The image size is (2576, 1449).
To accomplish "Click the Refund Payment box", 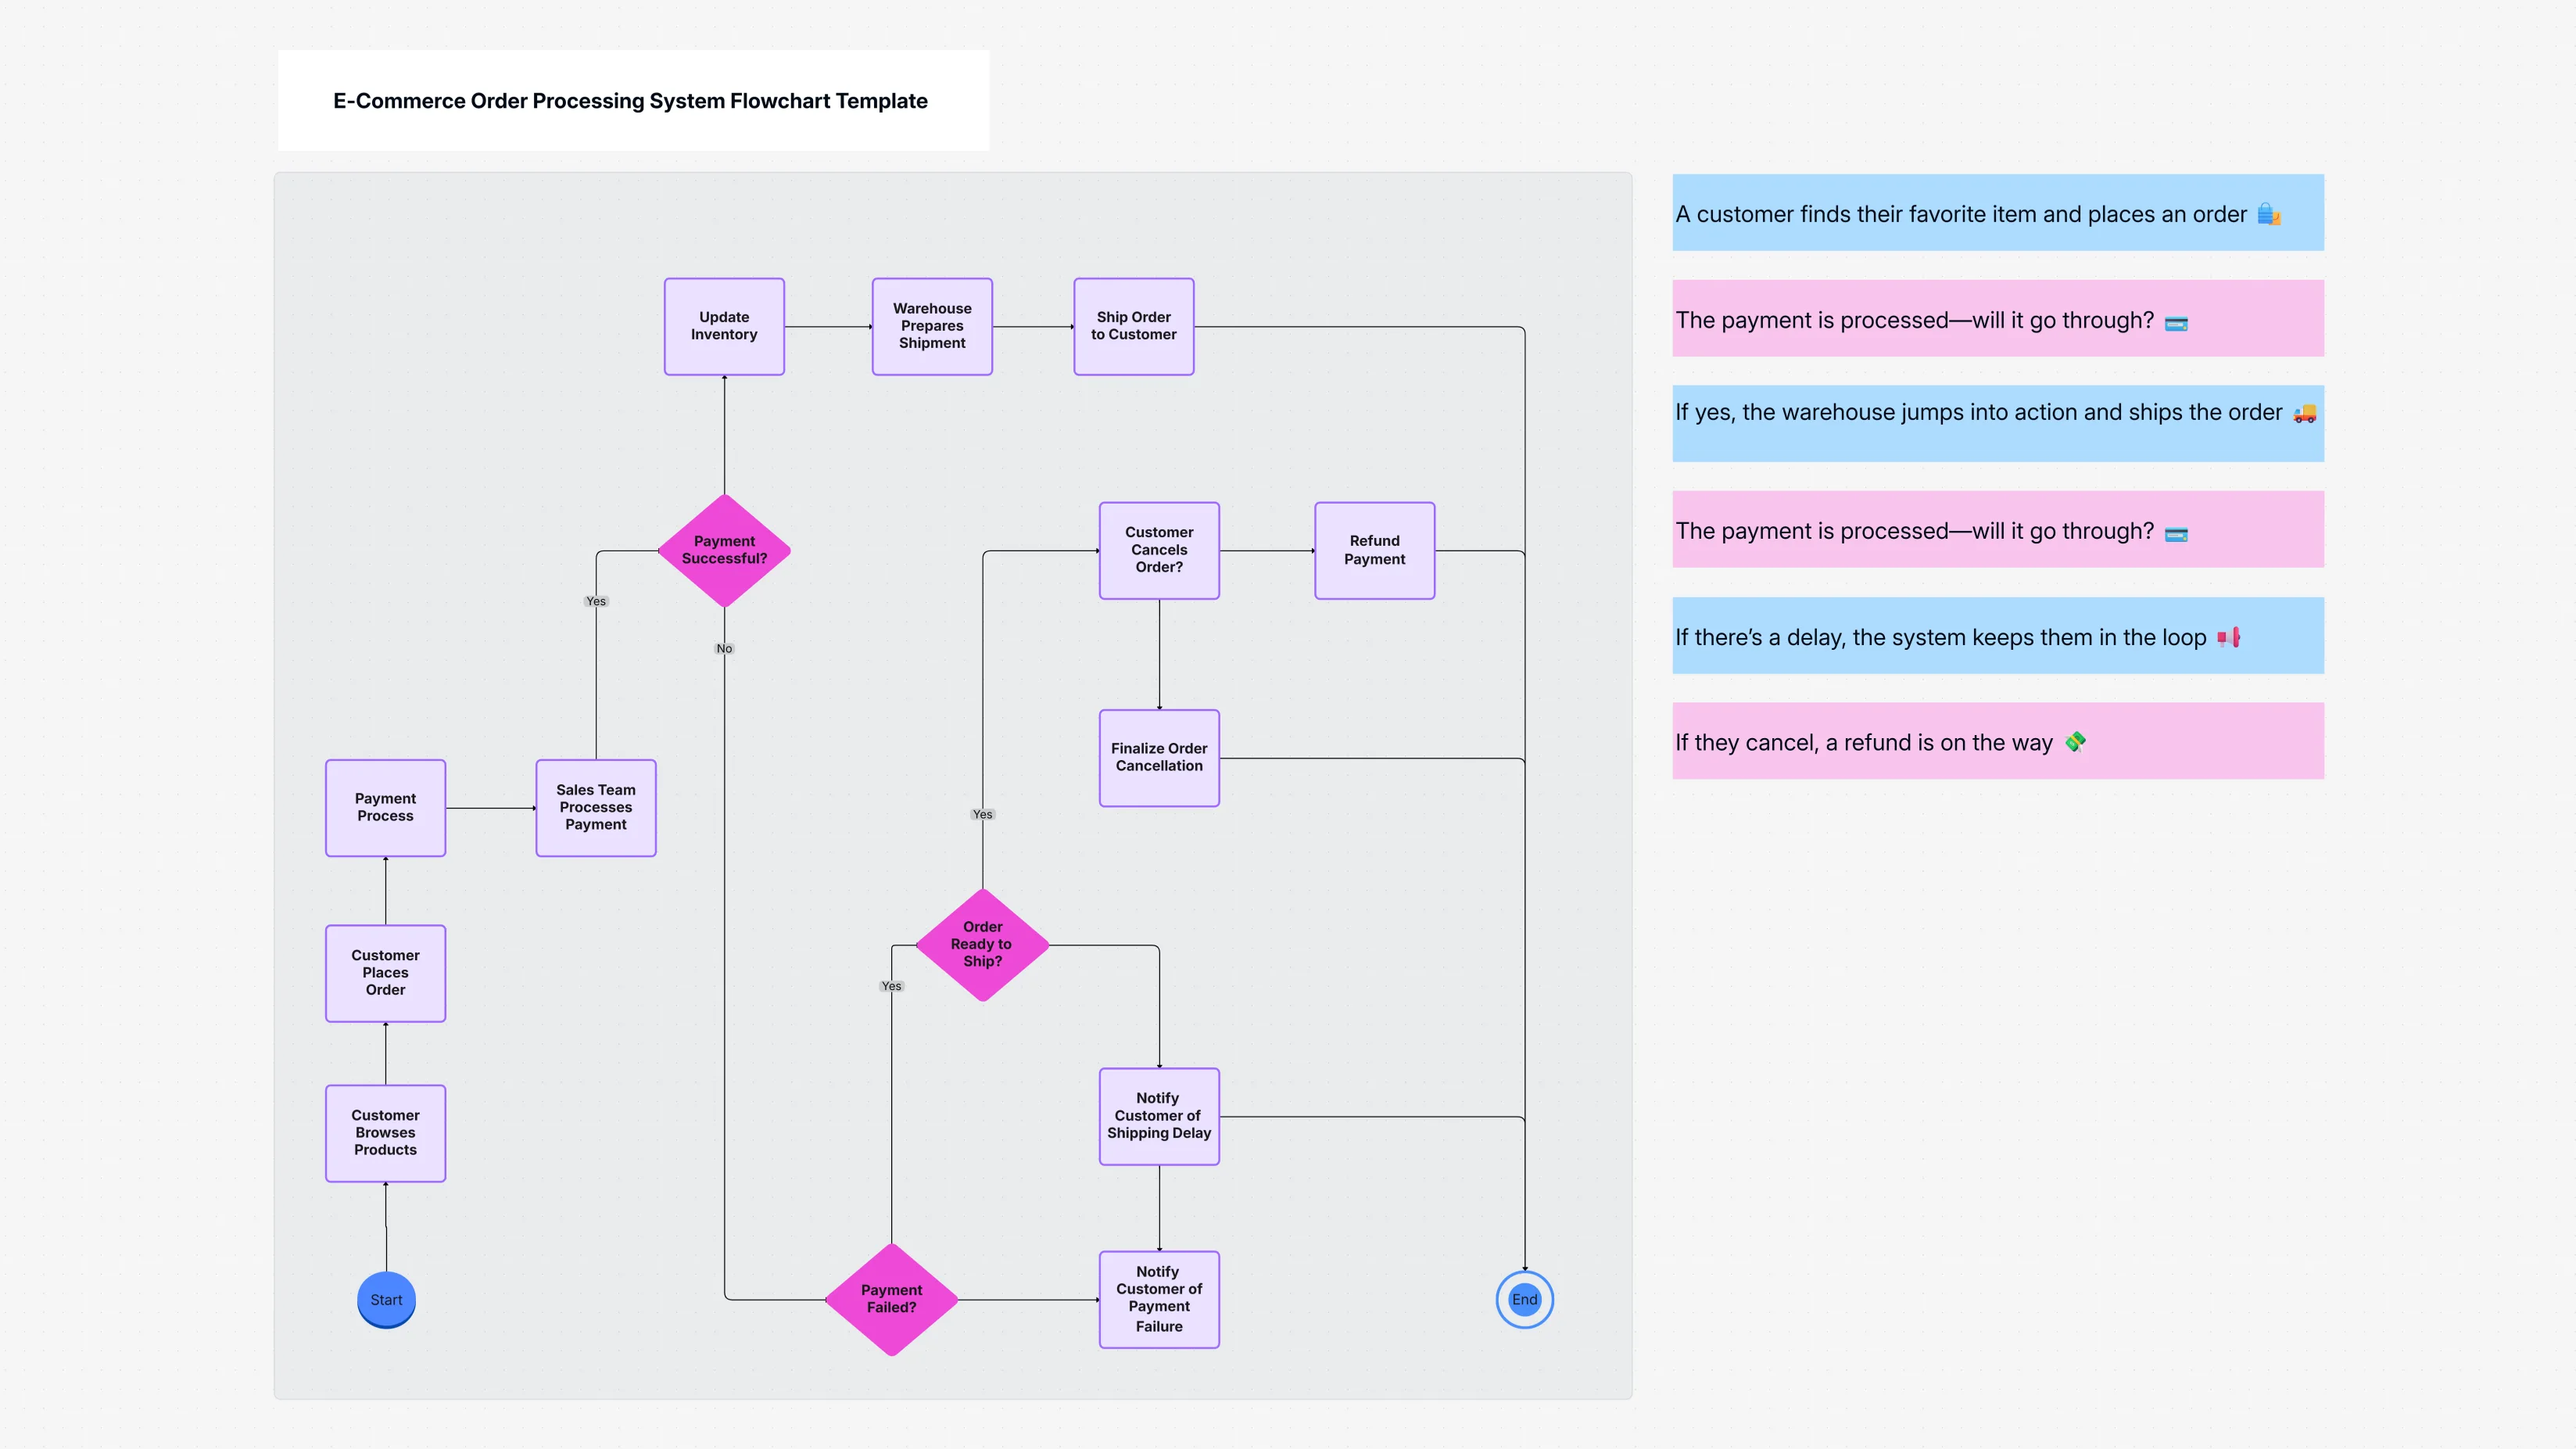I will [1374, 550].
